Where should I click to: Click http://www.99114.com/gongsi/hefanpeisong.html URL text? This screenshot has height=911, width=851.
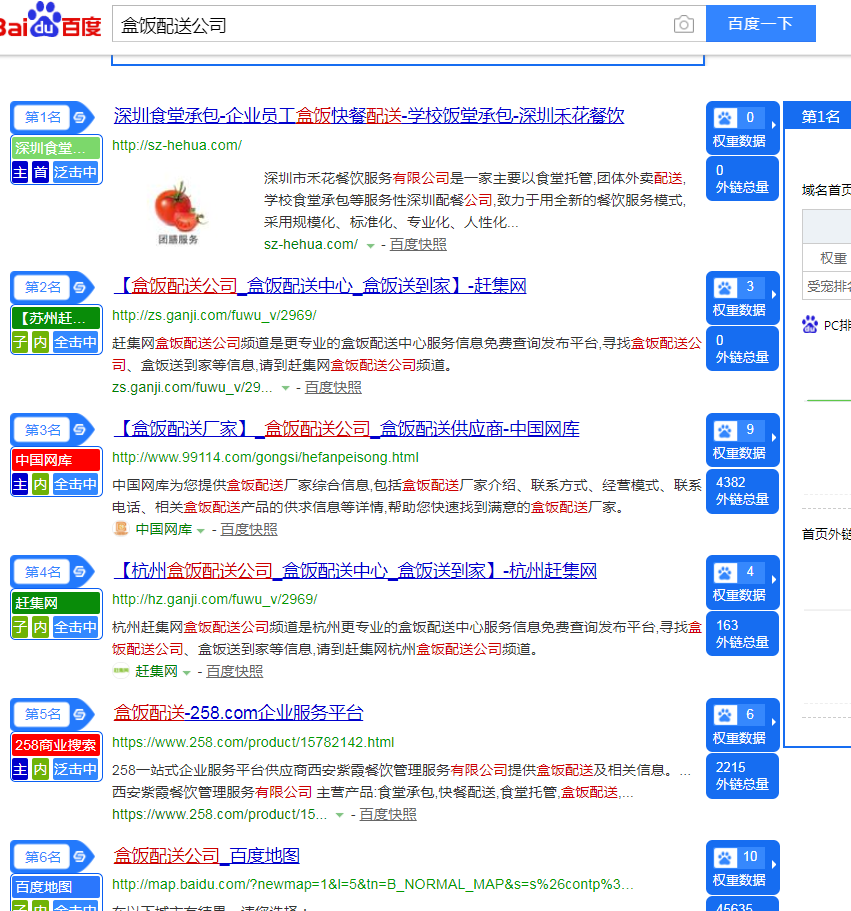click(x=265, y=457)
